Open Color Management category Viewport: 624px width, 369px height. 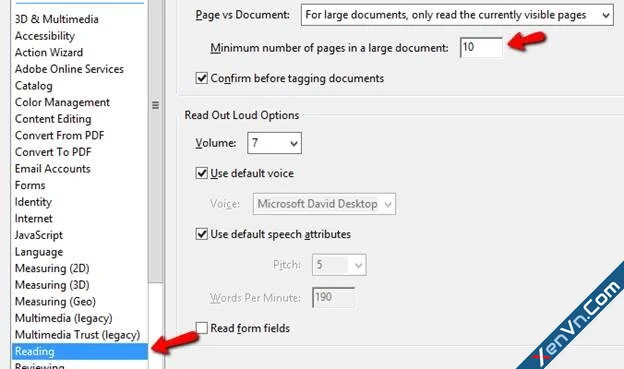(x=62, y=102)
